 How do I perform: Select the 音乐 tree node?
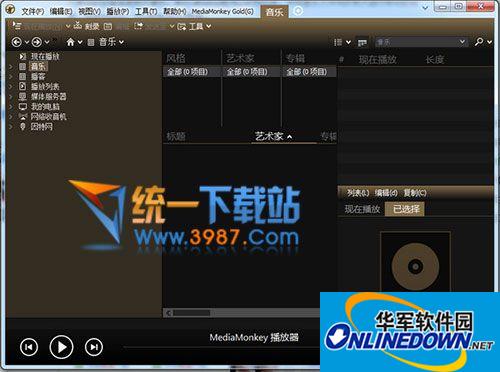click(38, 66)
